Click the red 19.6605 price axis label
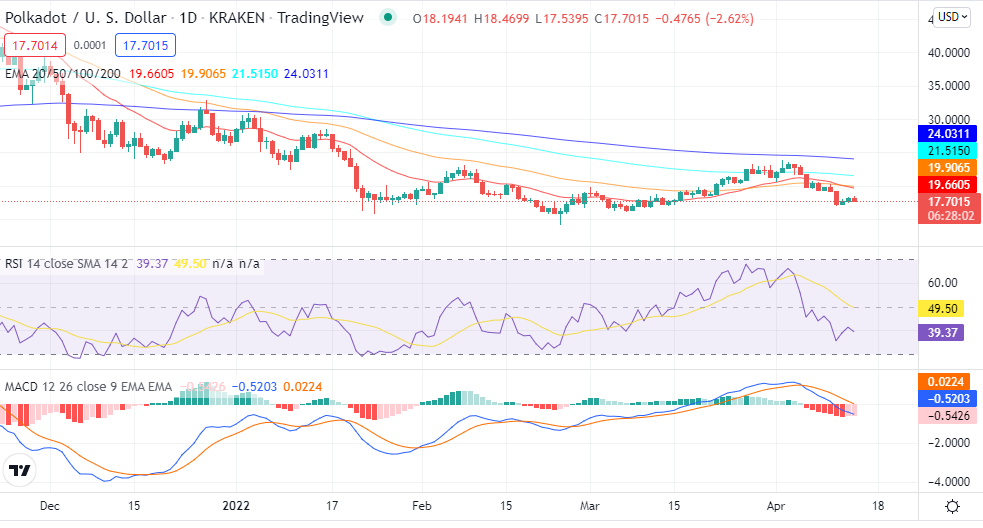Screen dimensions: 983x528 pyautogui.click(x=947, y=184)
